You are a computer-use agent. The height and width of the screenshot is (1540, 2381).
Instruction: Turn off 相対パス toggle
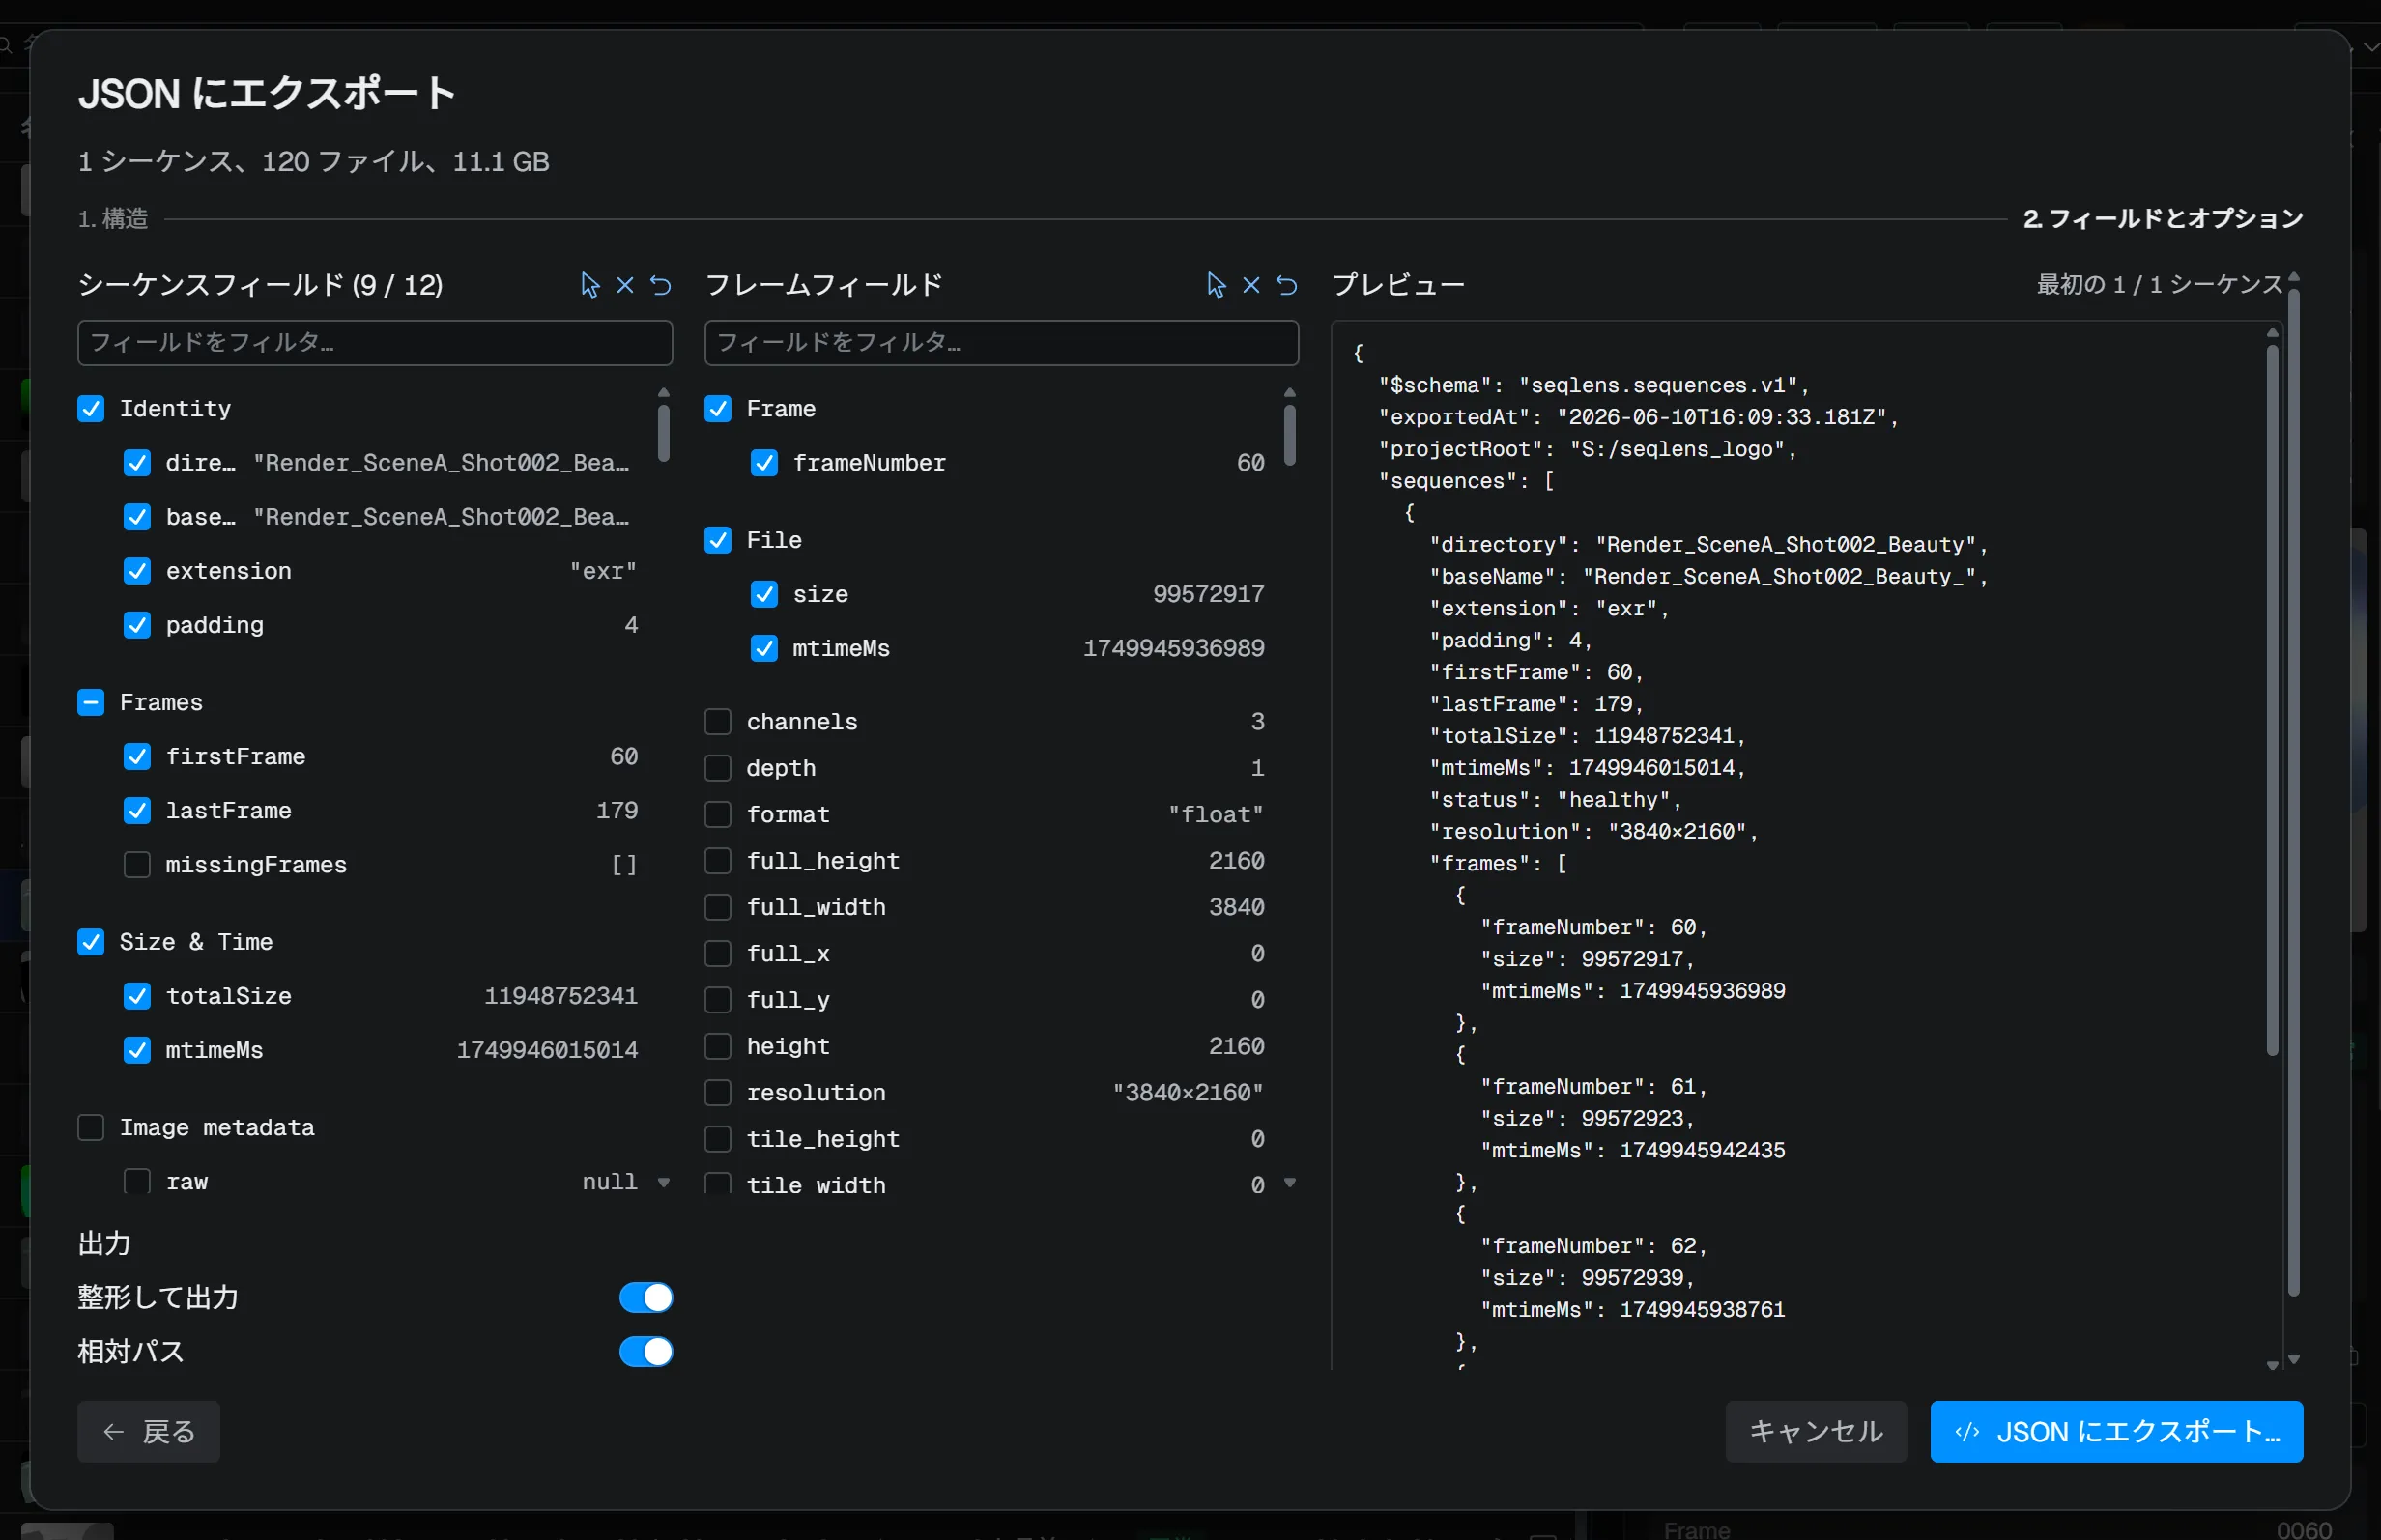click(646, 1352)
